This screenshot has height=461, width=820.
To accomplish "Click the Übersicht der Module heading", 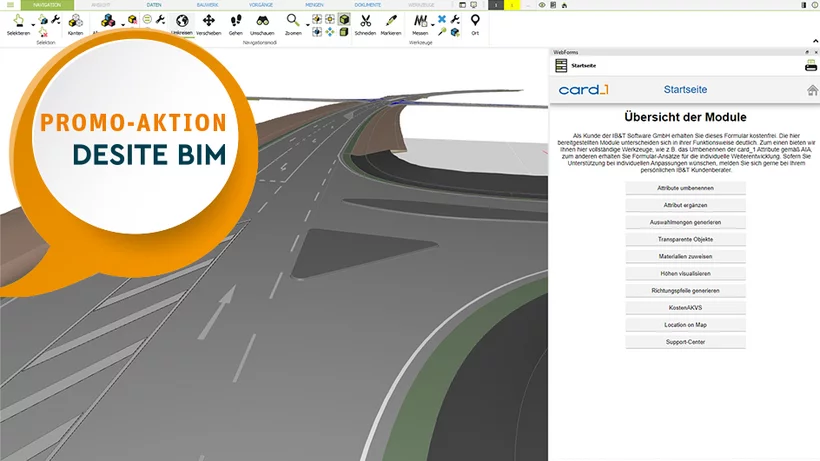I will (x=685, y=117).
